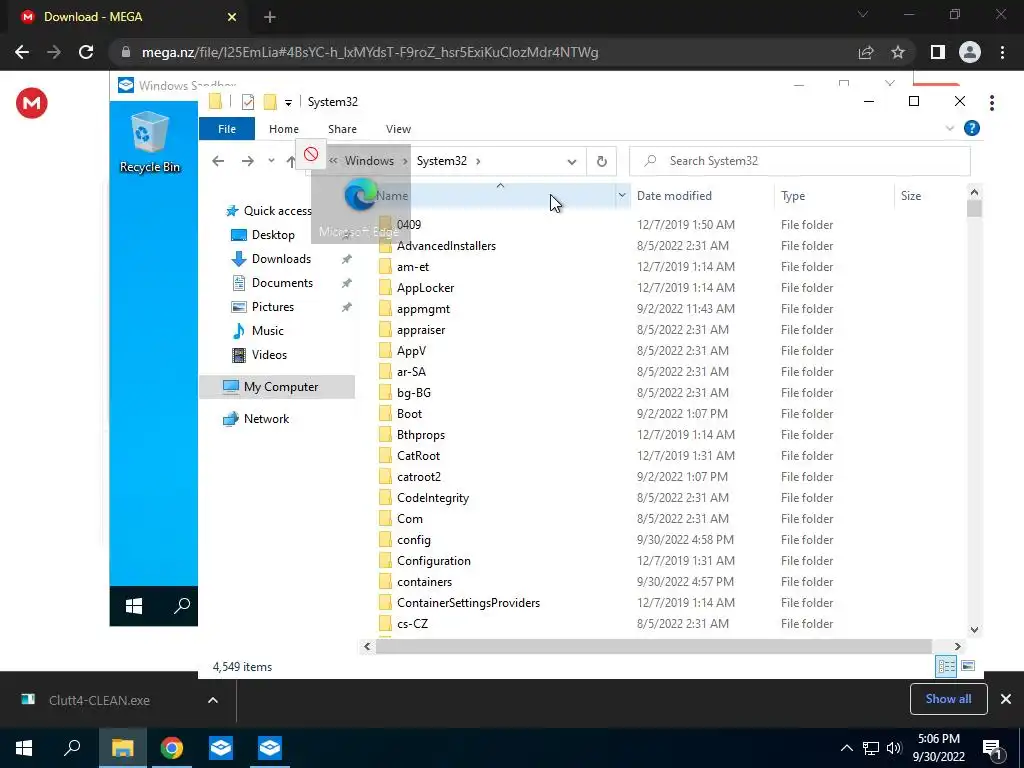Open the Clutt4-CLEAN.exe download item

99,700
